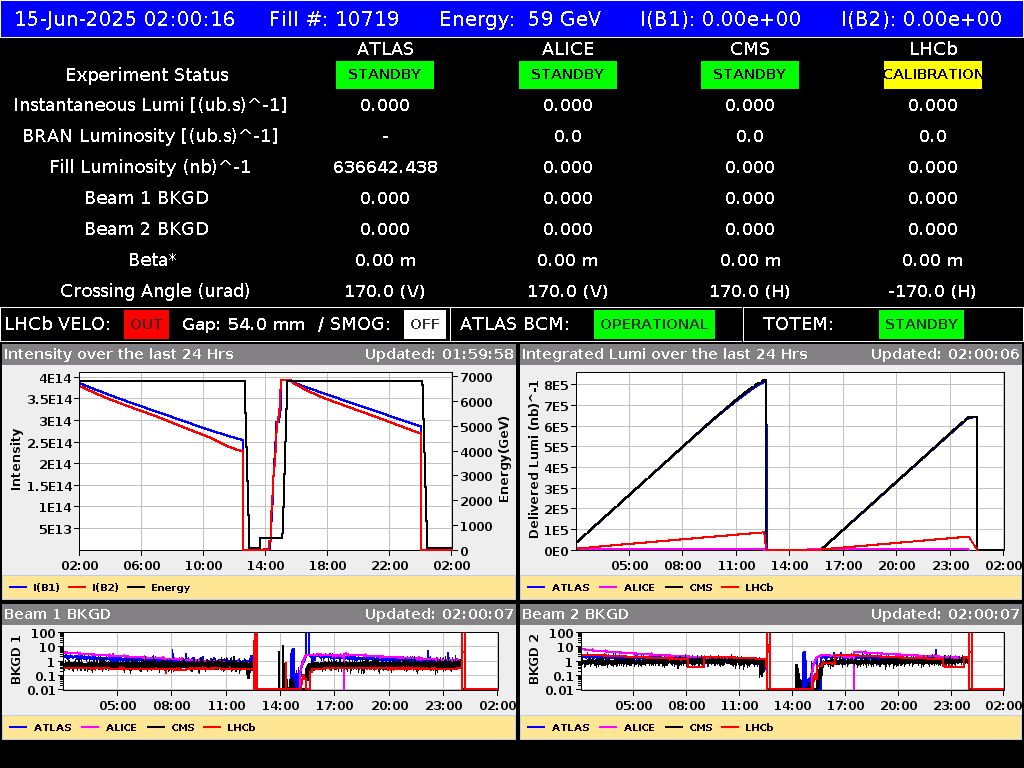Click the TOTEM STANDBY badge
This screenshot has height=768, width=1024.
click(x=921, y=324)
